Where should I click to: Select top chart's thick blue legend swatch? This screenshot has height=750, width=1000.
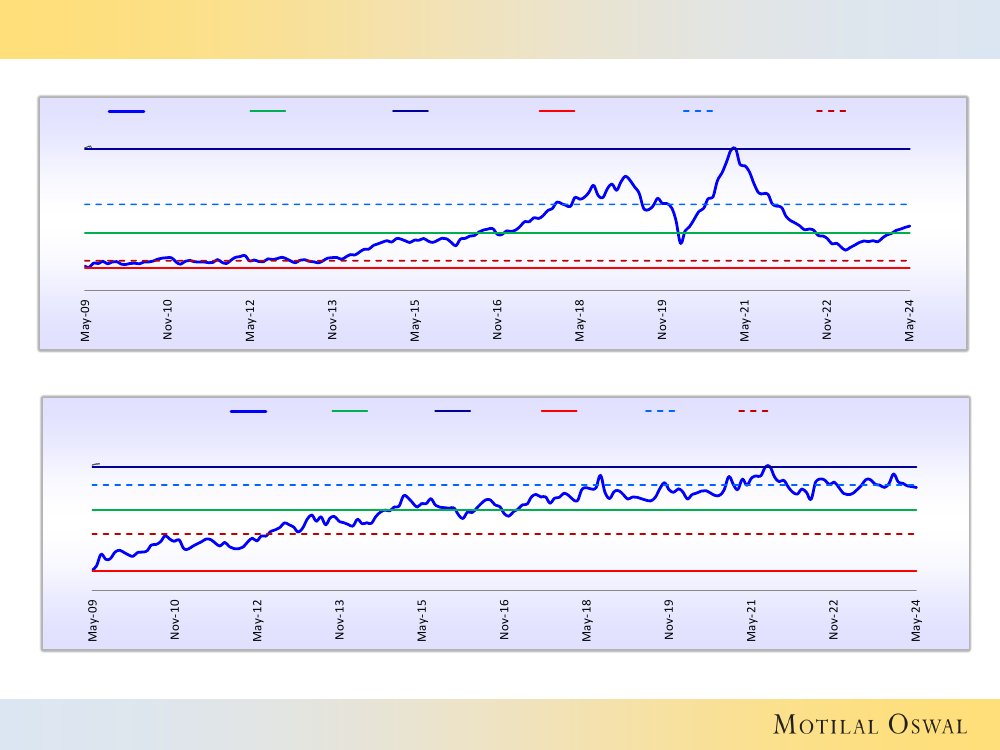(126, 111)
